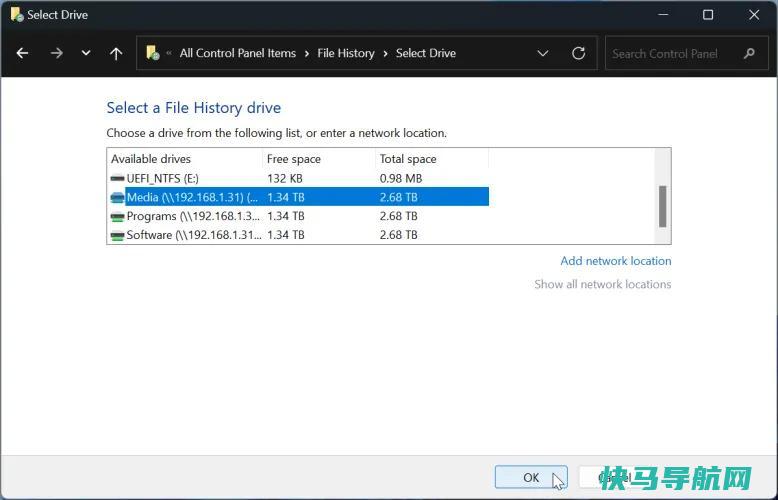Click the Media network drive icon

tap(117, 197)
